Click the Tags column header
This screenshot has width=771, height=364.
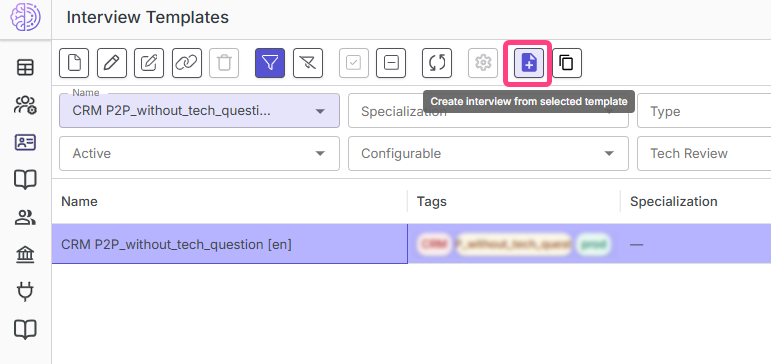tap(432, 201)
